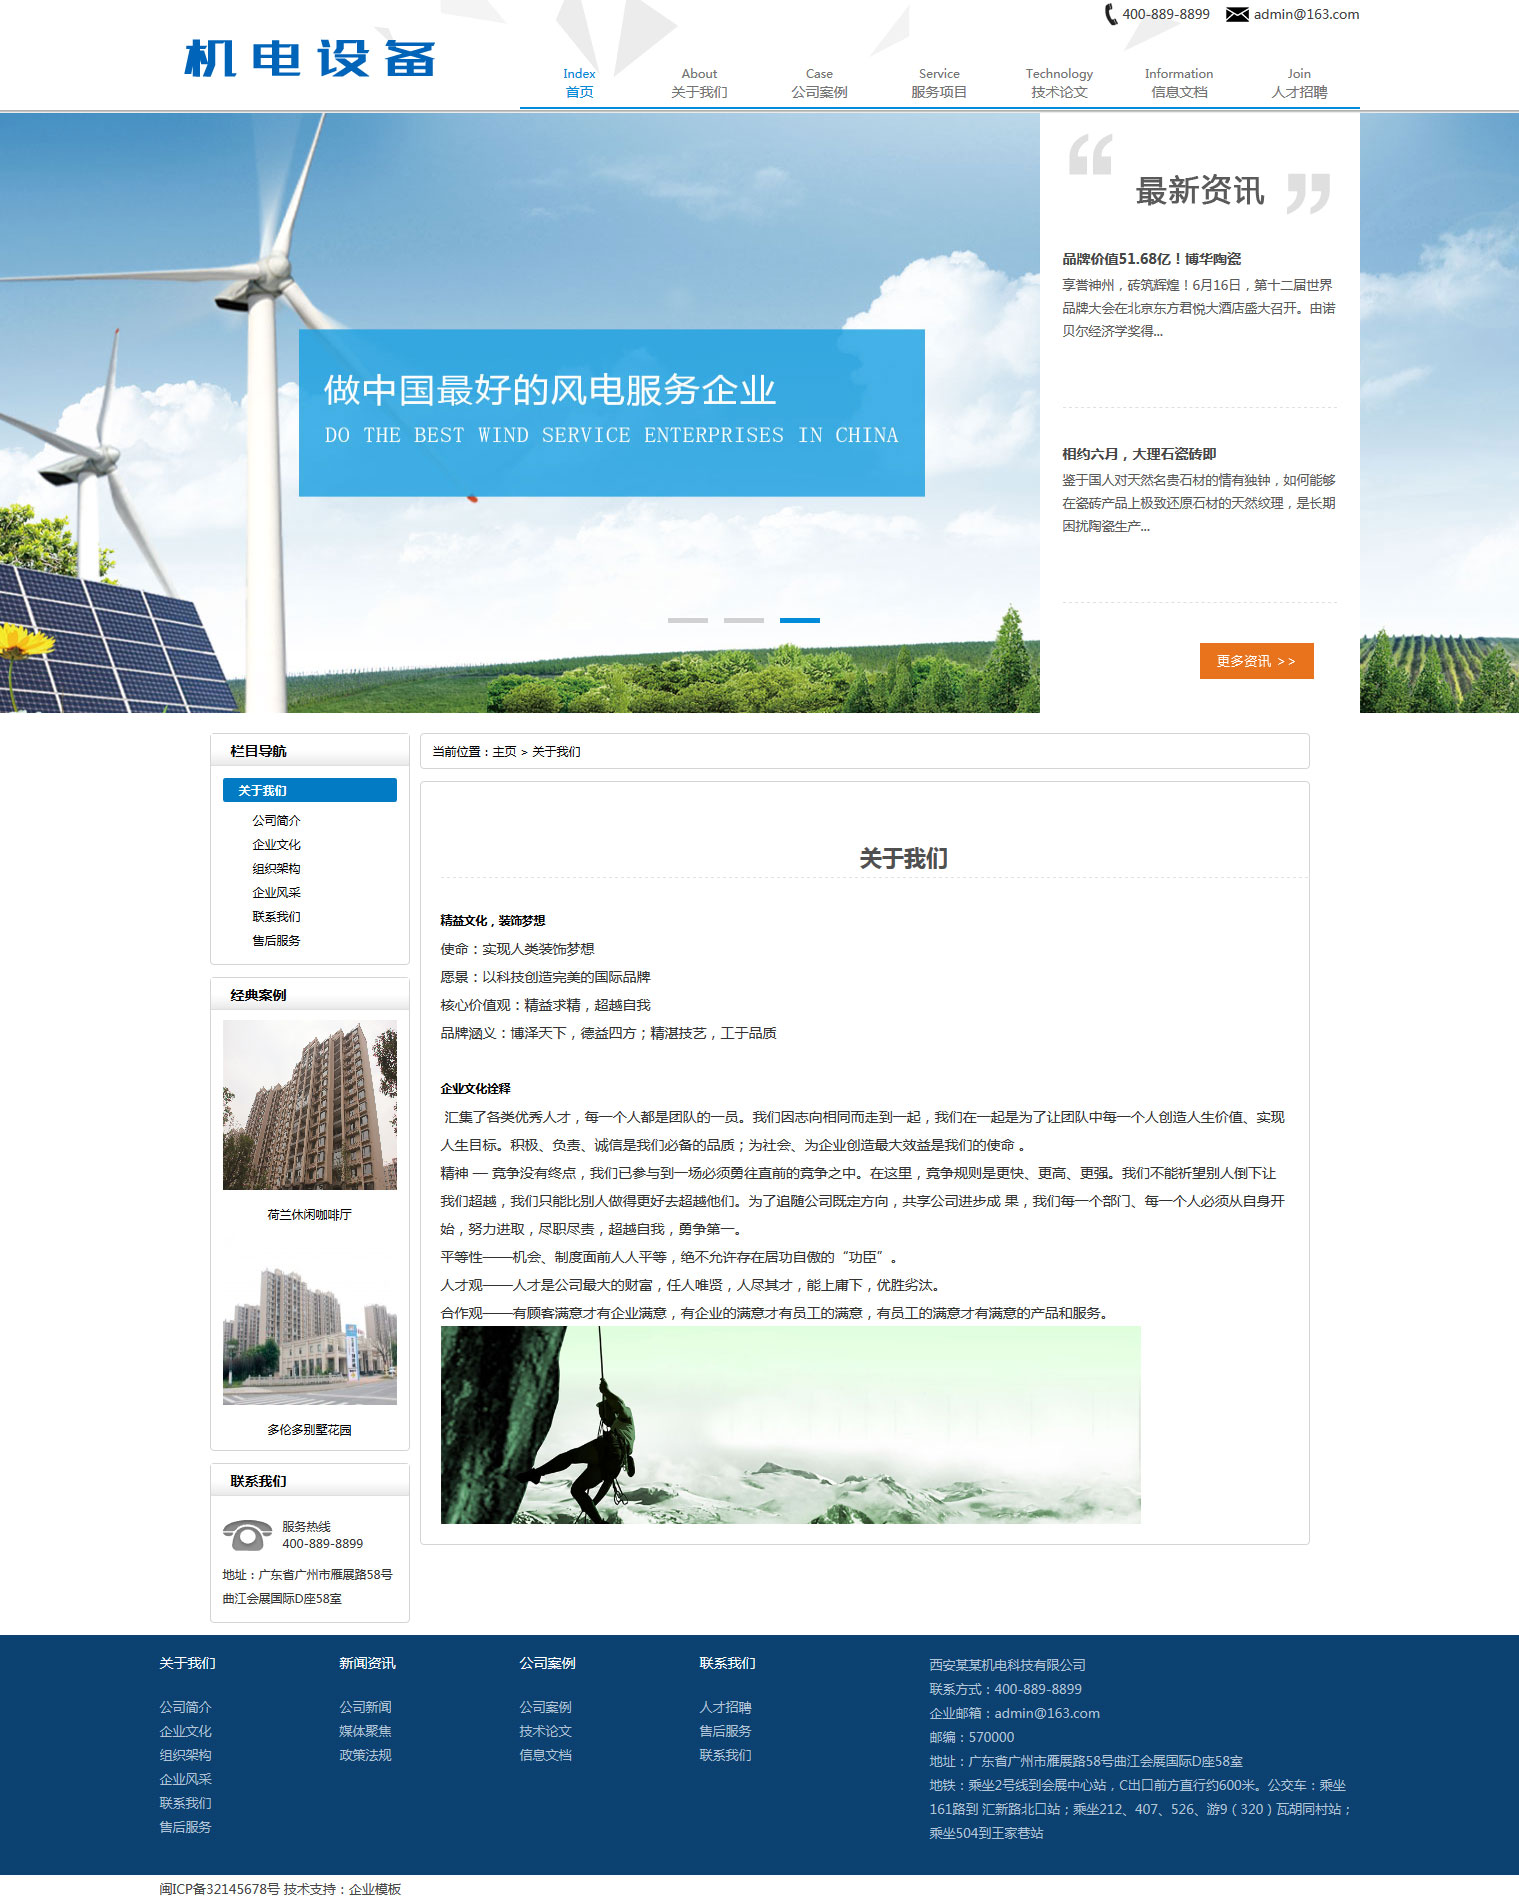The height and width of the screenshot is (1902, 1519).
Task: Click the phone icon in the header
Action: click(x=1110, y=14)
